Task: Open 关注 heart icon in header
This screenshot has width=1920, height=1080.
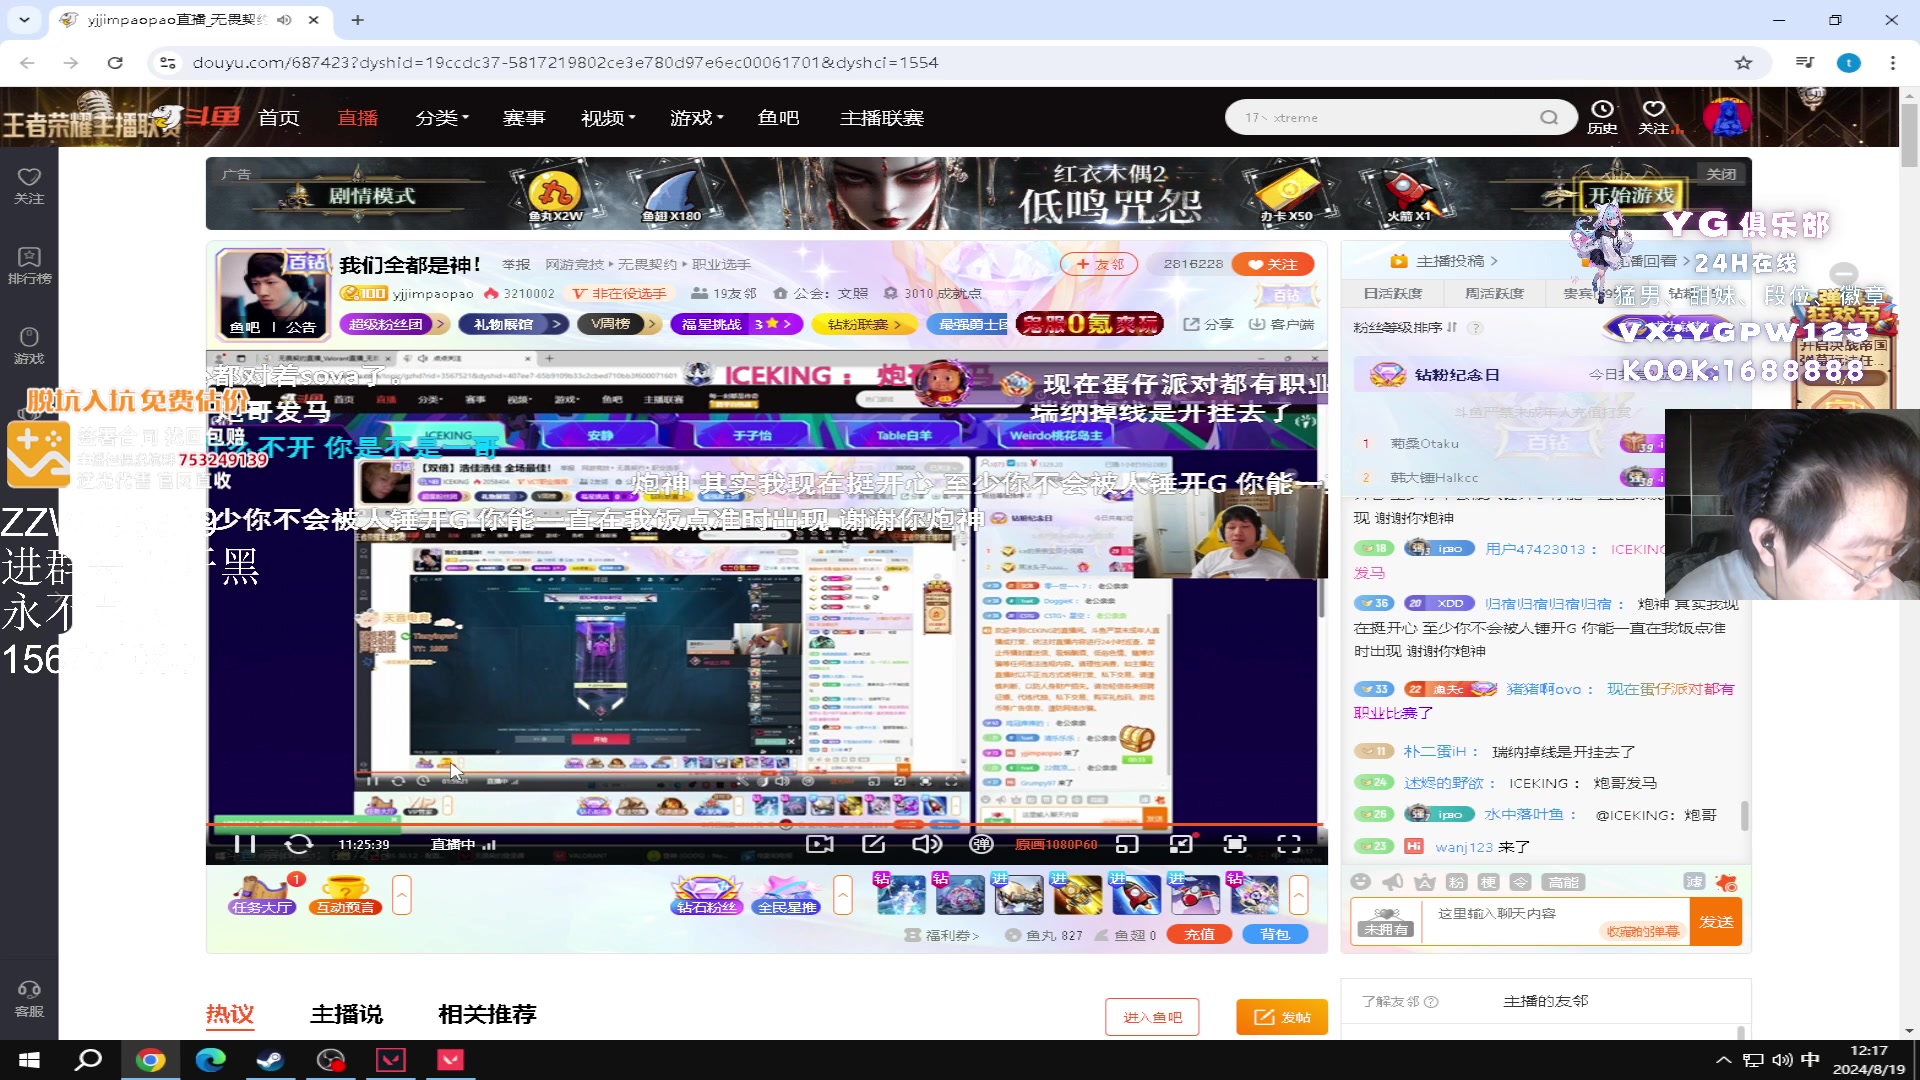Action: [x=1655, y=117]
